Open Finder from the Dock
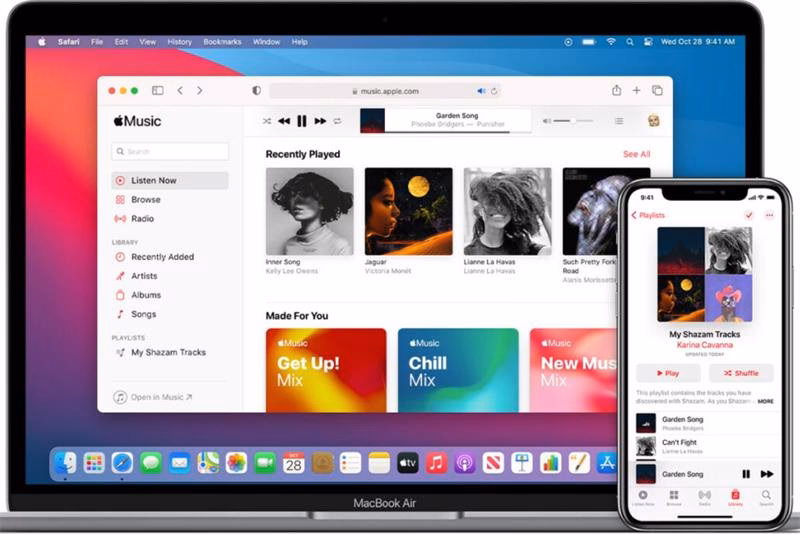This screenshot has width=800, height=534. click(x=65, y=463)
